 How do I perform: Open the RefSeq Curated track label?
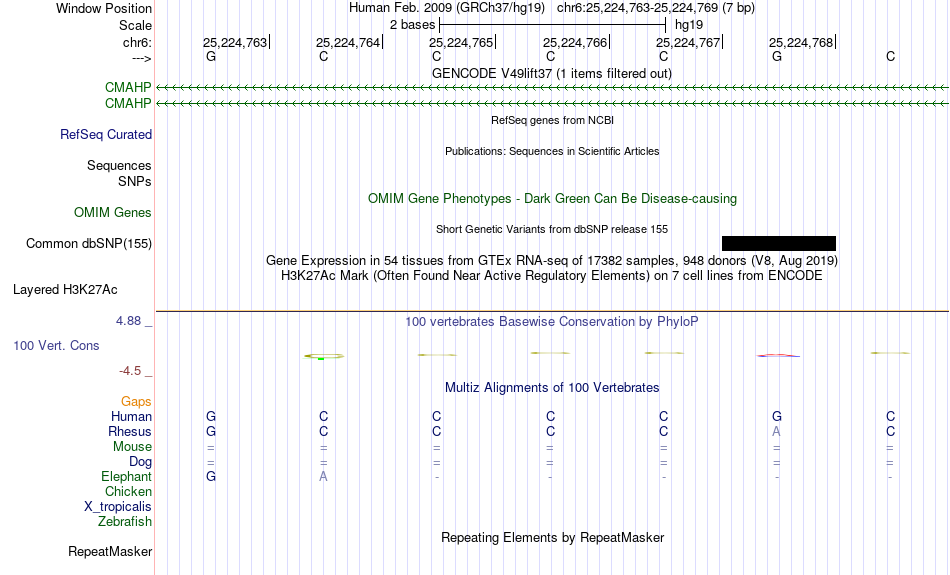coord(106,135)
